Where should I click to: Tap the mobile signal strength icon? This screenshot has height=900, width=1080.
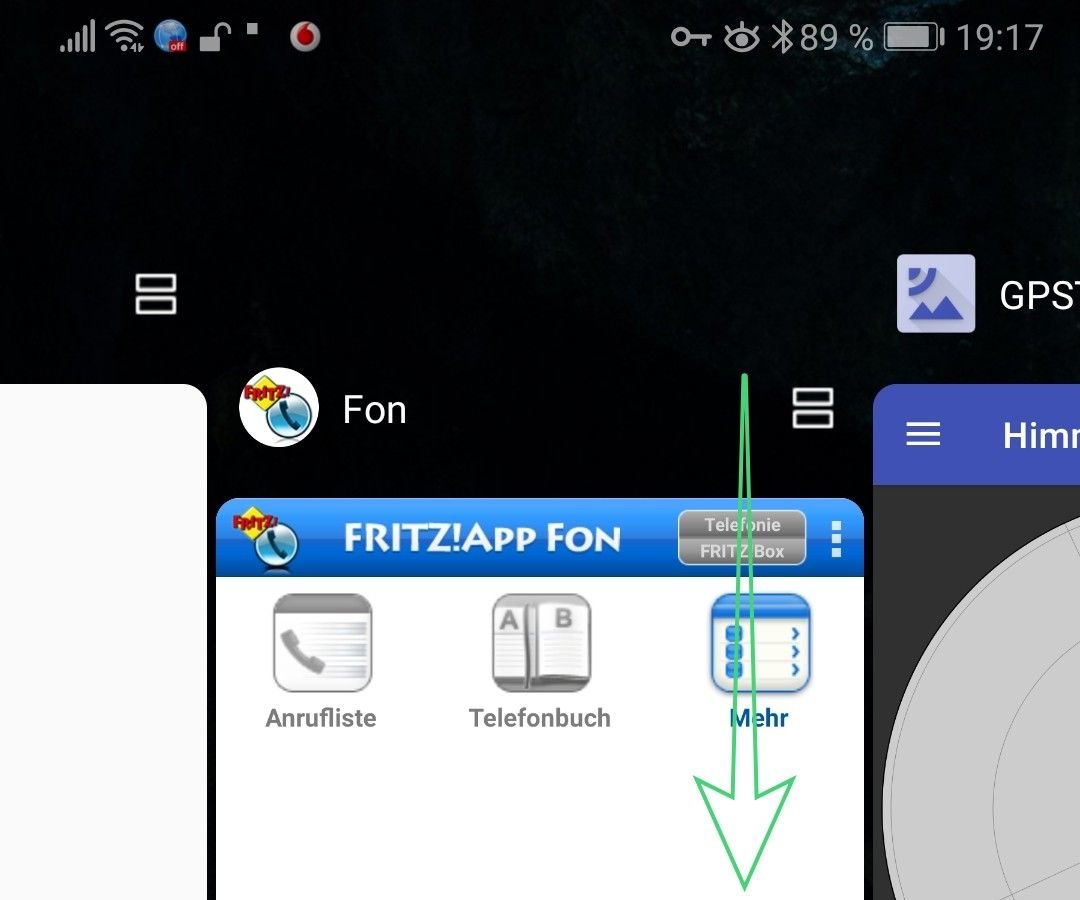click(77, 36)
